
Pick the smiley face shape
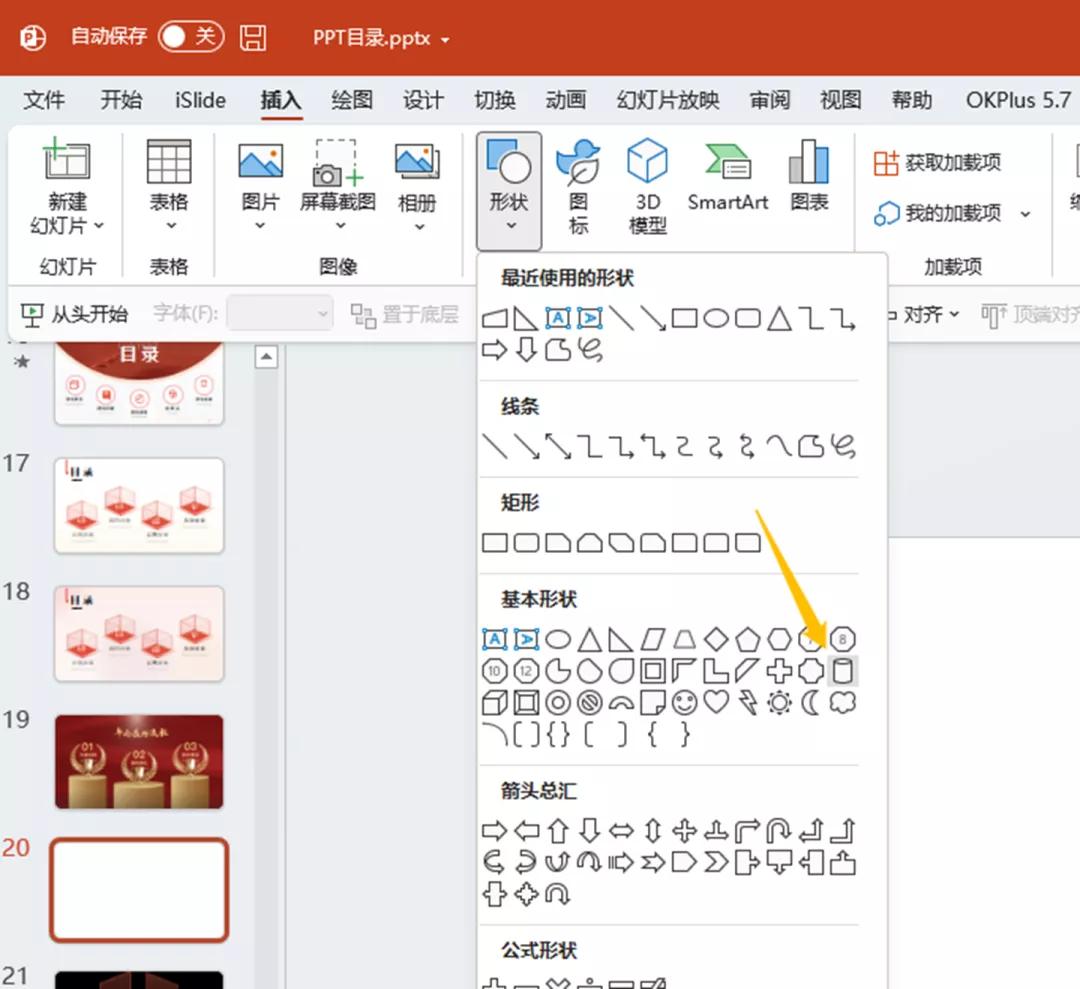click(685, 703)
